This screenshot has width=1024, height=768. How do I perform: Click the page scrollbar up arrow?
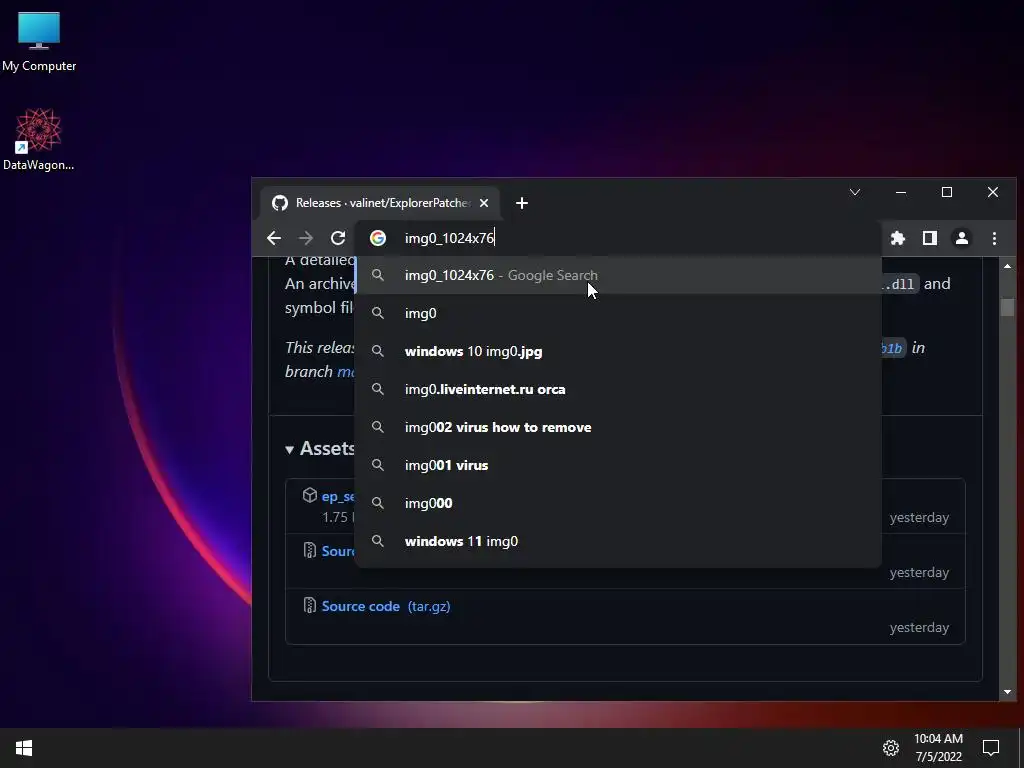point(1007,266)
